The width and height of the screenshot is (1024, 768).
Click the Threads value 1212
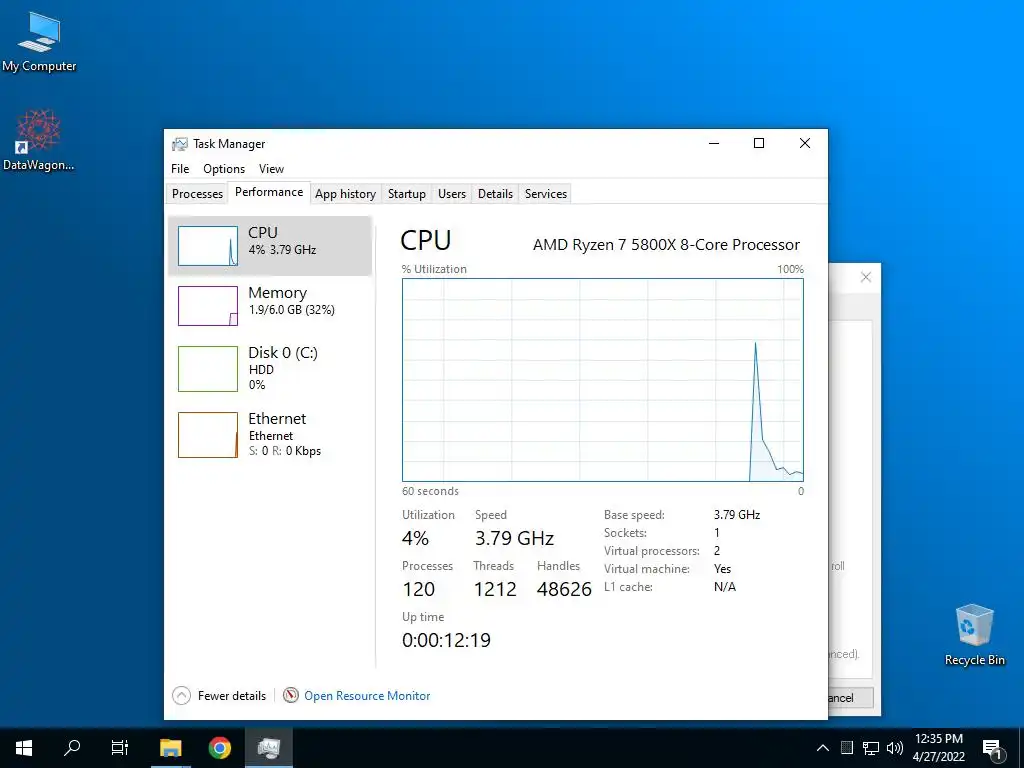coord(495,589)
